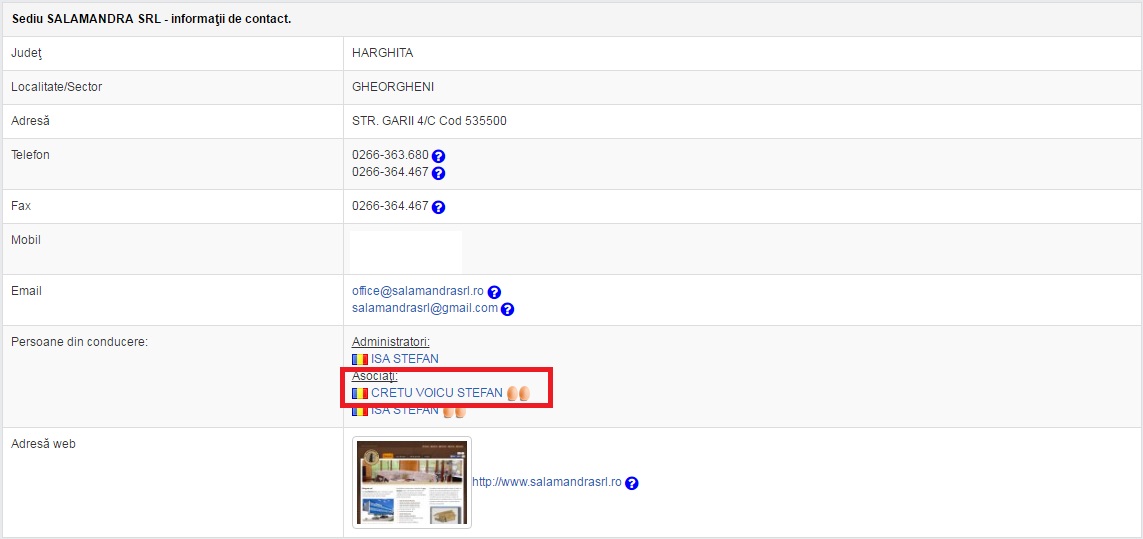
Task: Click the Localitate/Sector label
Action: tap(56, 87)
